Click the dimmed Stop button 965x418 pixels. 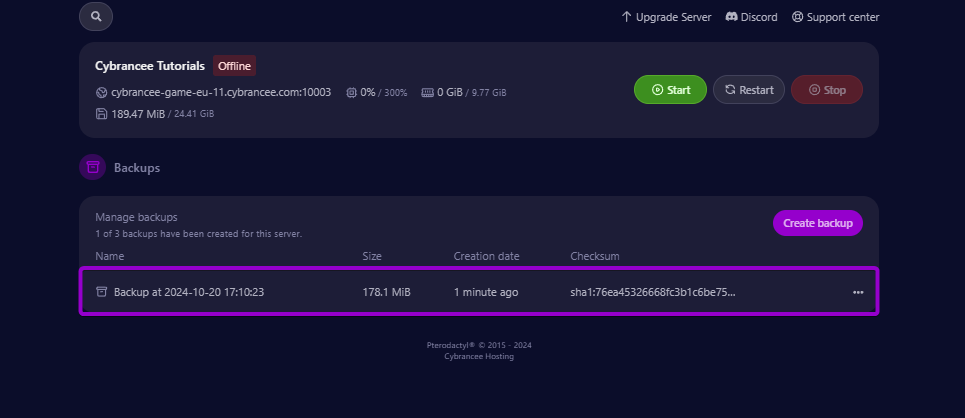(827, 90)
